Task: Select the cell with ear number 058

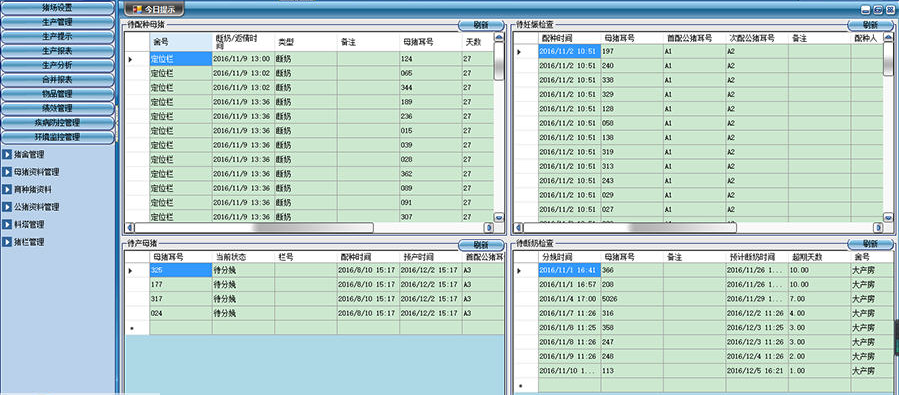Action: tap(632, 123)
